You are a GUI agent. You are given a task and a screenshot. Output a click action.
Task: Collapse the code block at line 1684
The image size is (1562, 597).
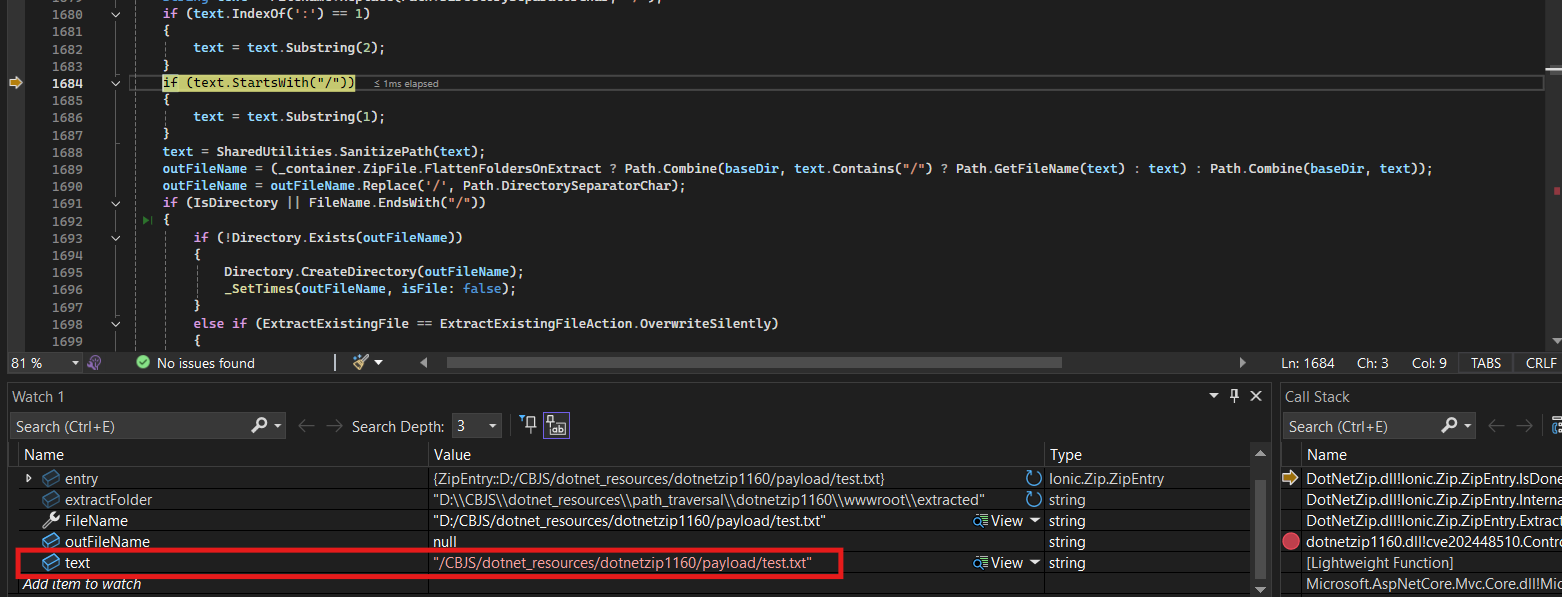coord(116,84)
